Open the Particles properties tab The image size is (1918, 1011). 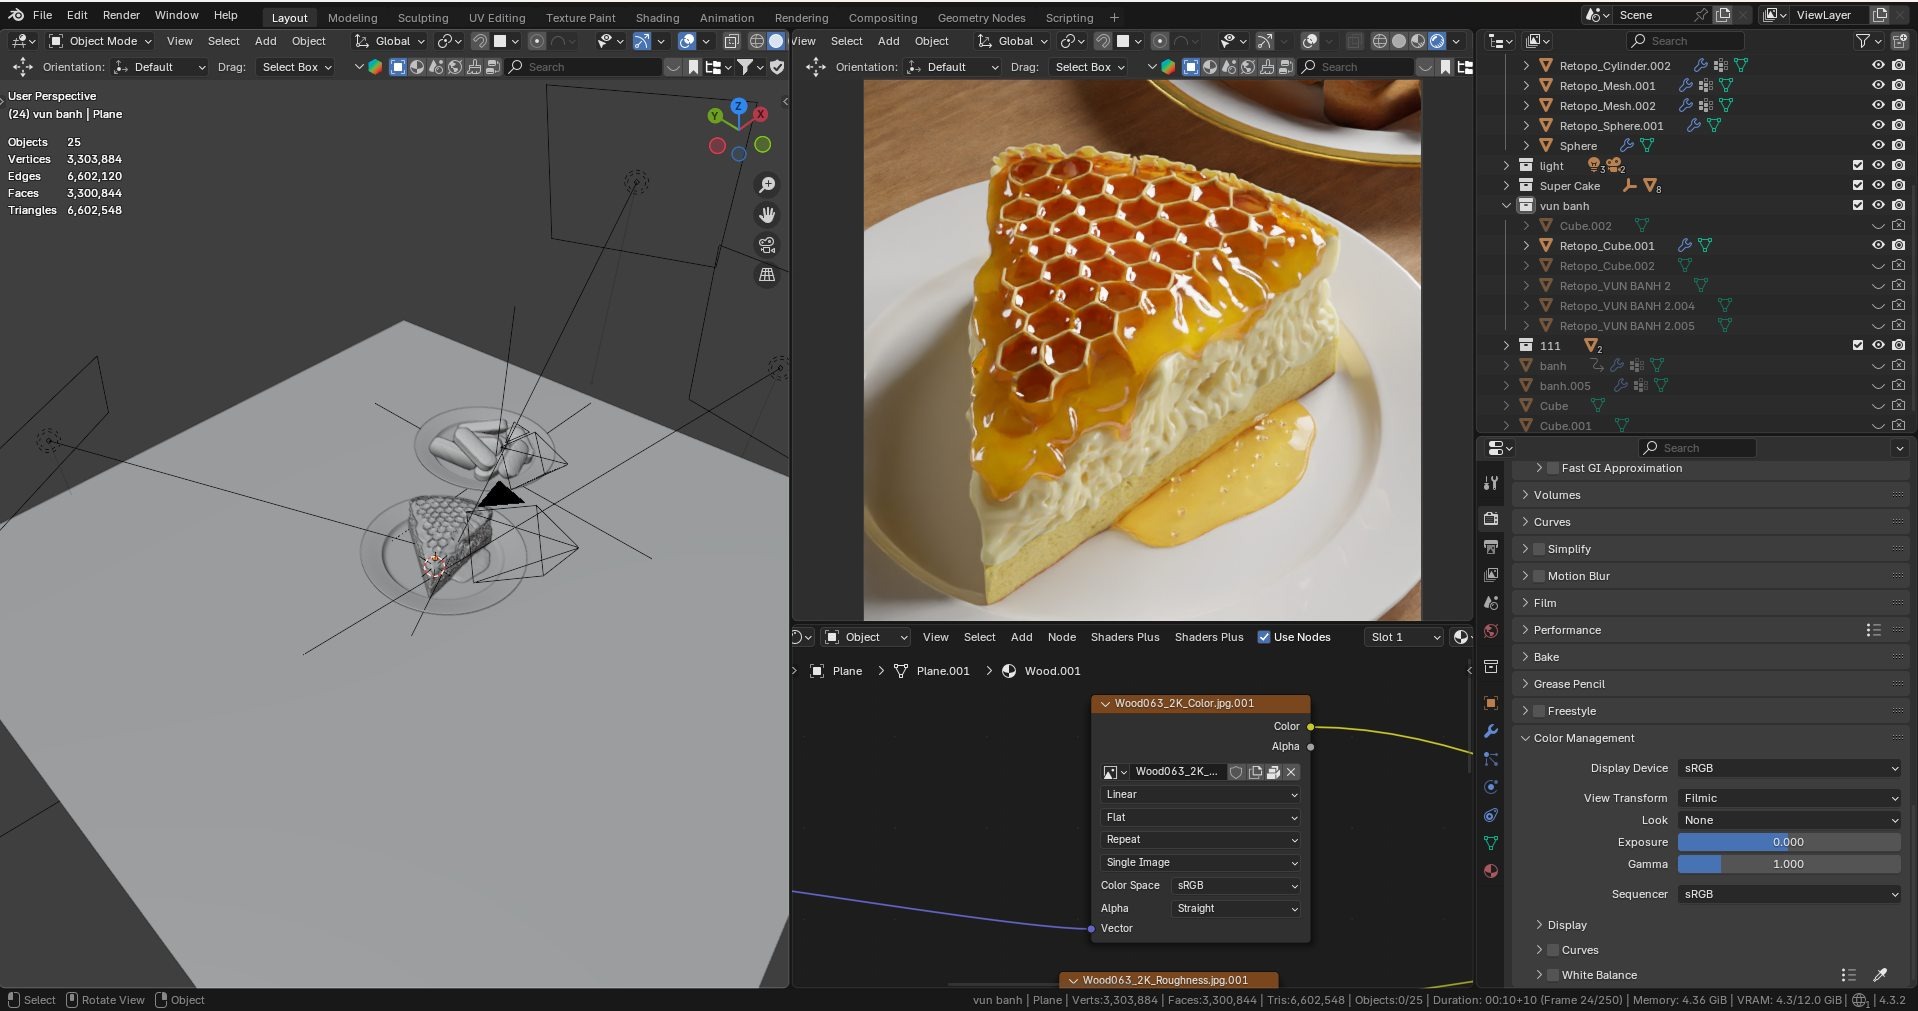click(1491, 759)
